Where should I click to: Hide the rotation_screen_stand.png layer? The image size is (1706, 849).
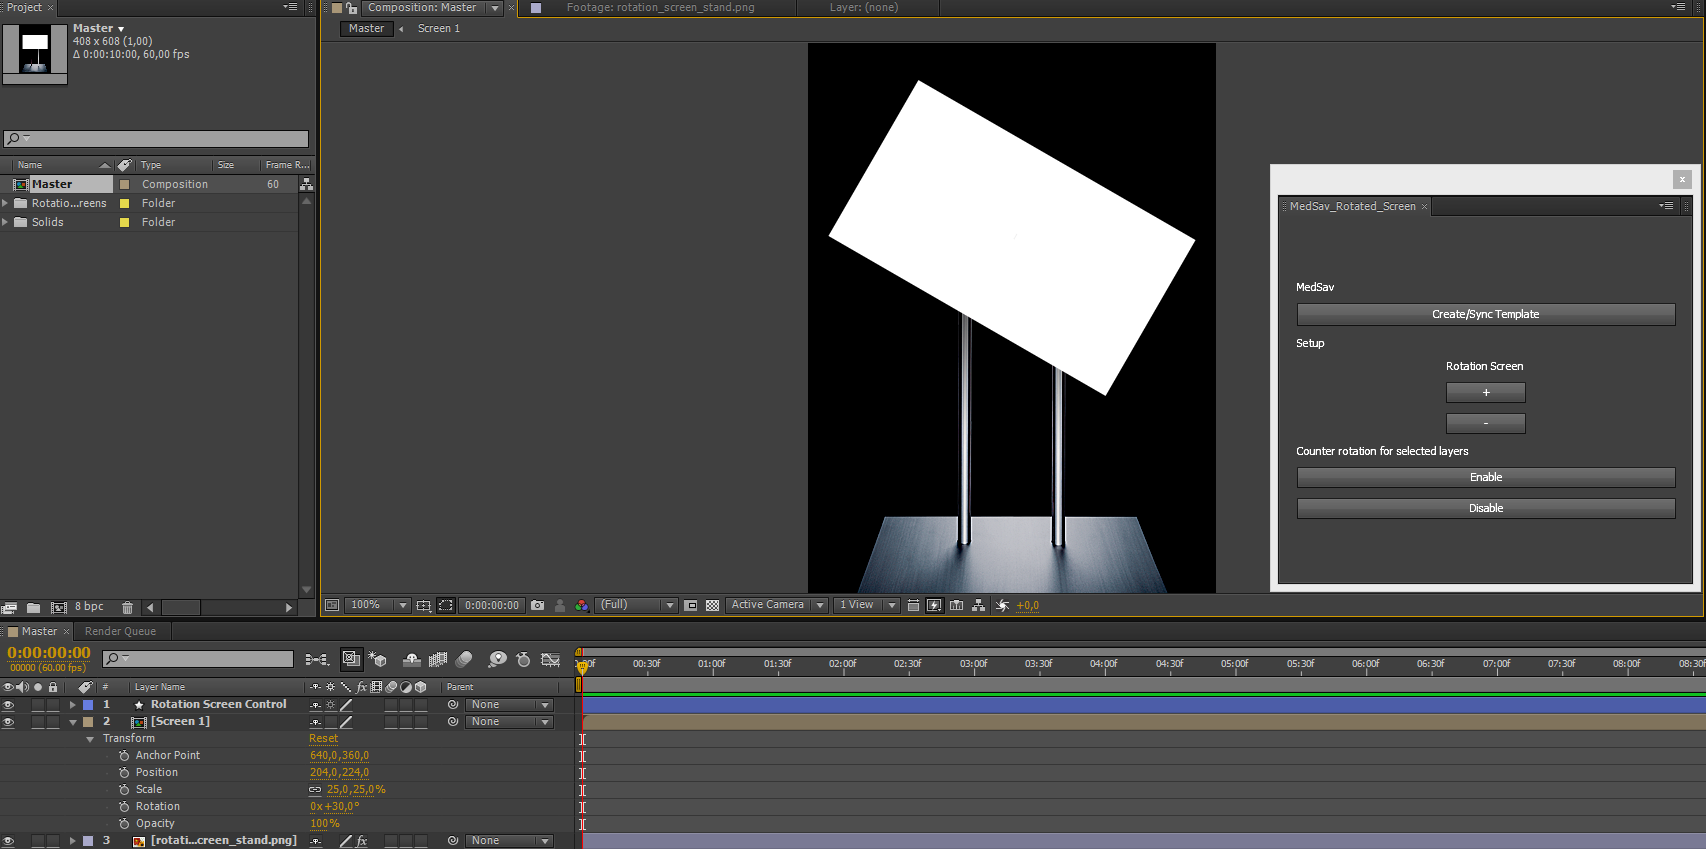tap(8, 841)
